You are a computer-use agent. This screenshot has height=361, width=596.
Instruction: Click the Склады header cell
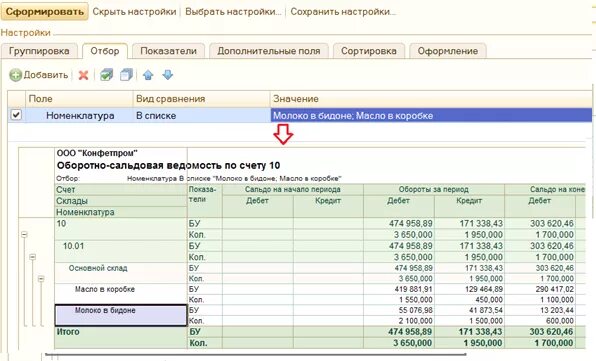tap(121, 201)
